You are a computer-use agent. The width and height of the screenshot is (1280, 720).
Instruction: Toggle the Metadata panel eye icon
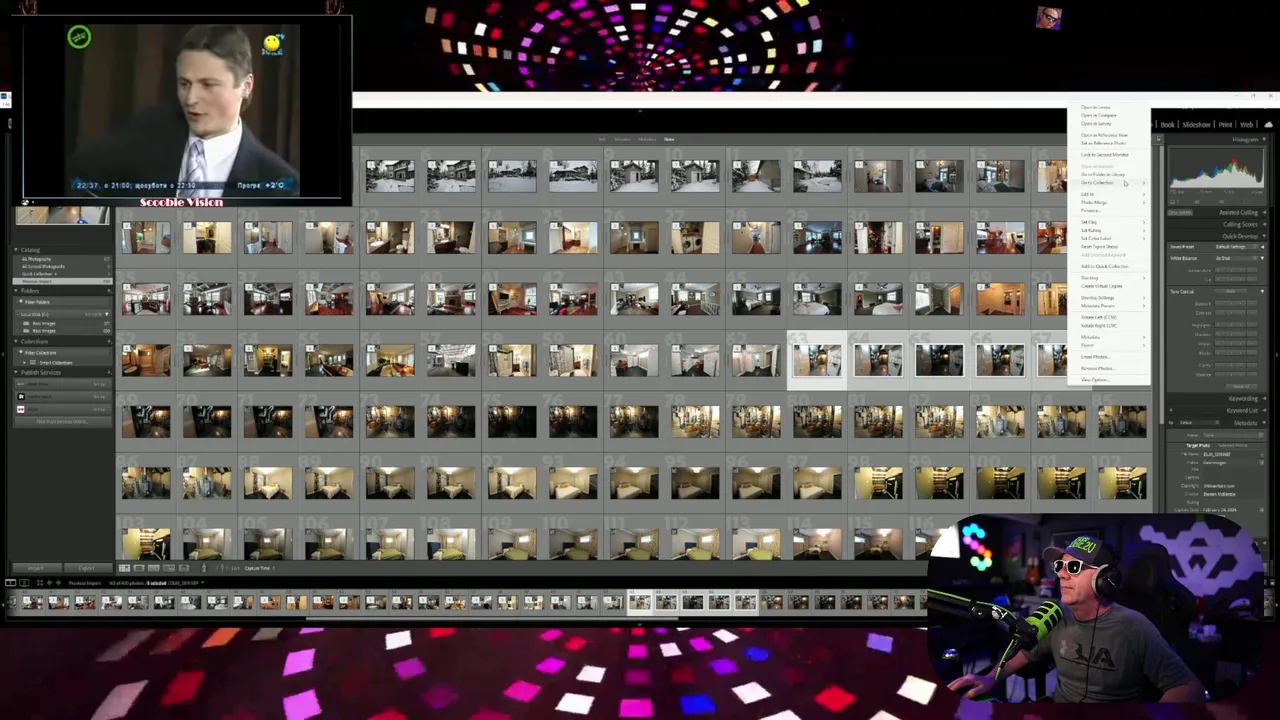point(1171,422)
